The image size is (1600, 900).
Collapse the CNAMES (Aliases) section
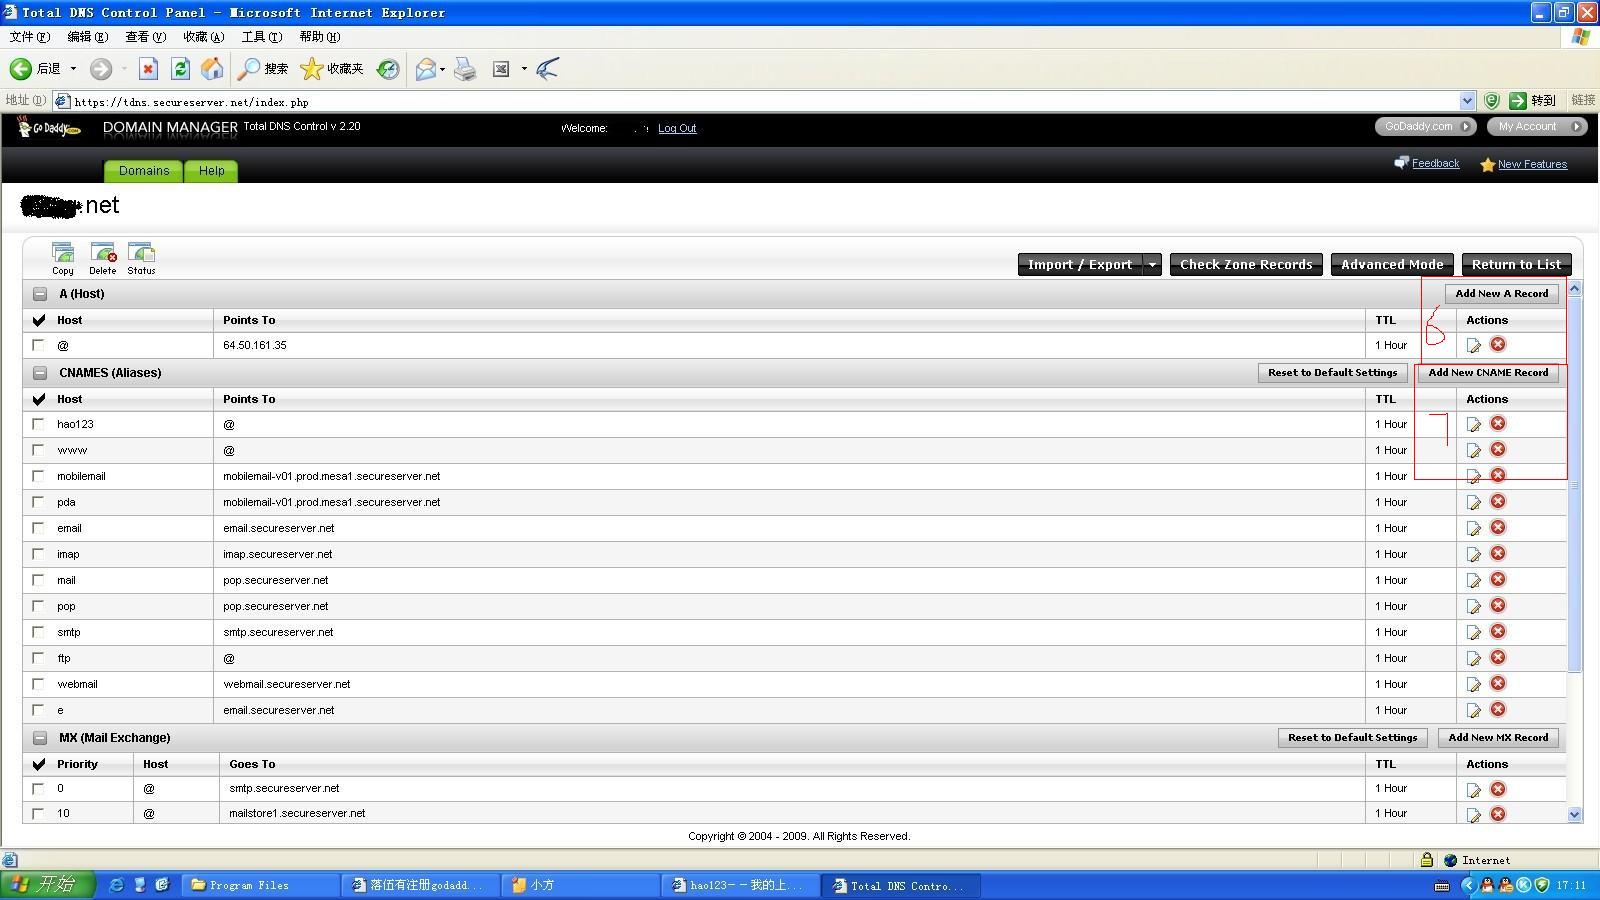[x=40, y=373]
